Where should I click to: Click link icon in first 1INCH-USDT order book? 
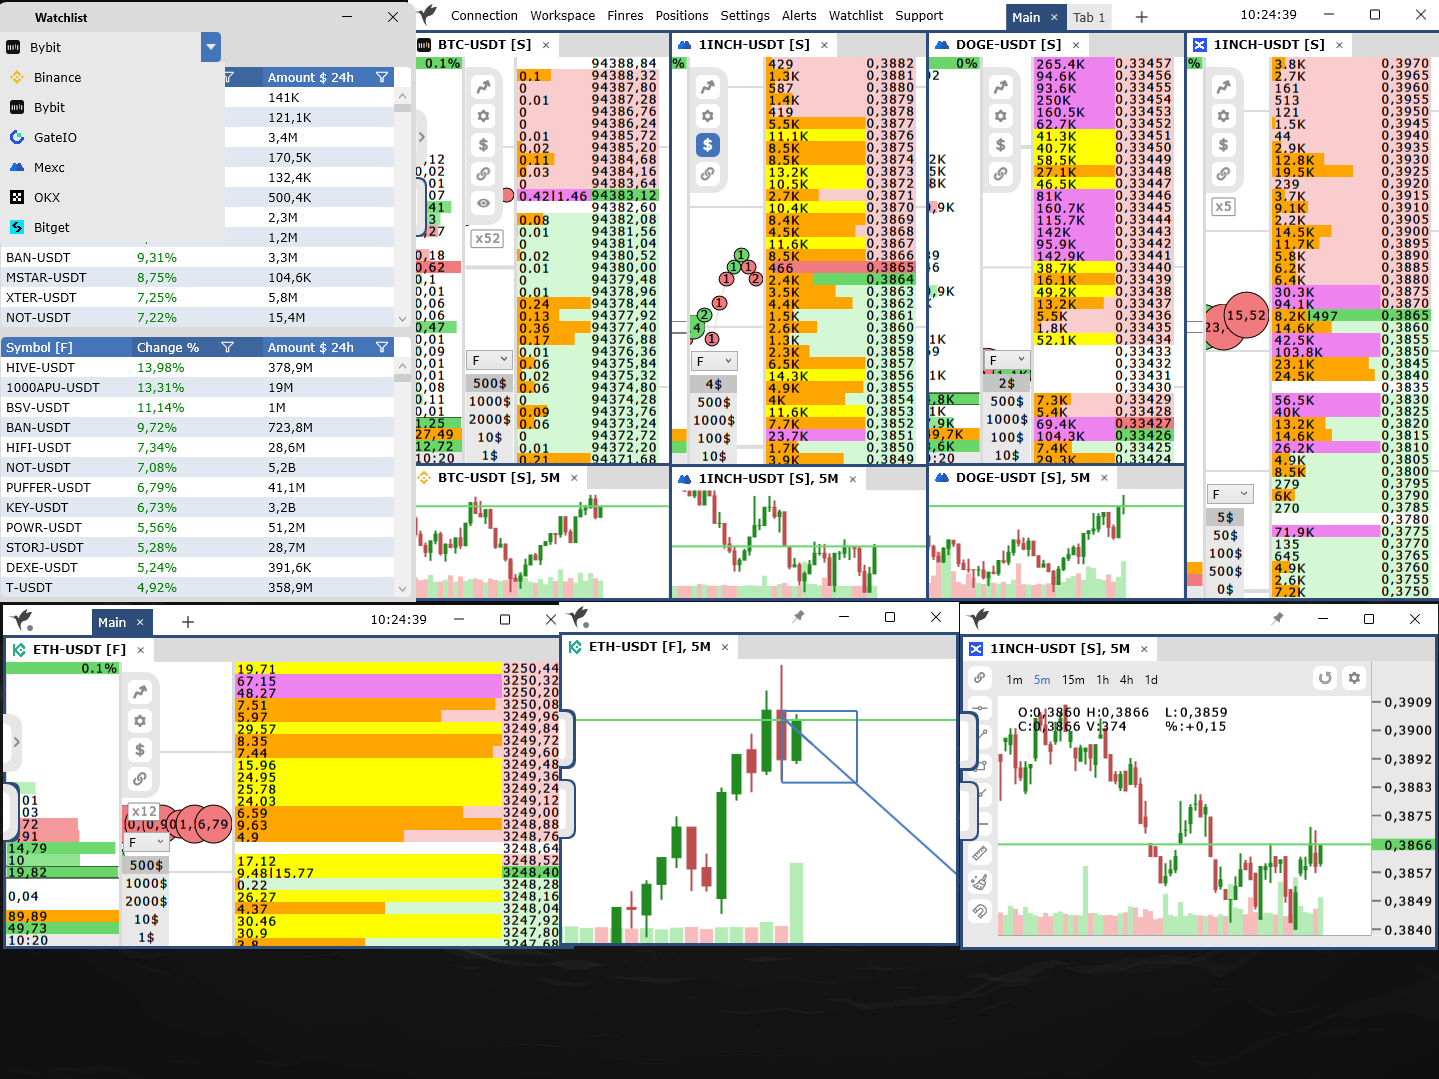coord(708,174)
